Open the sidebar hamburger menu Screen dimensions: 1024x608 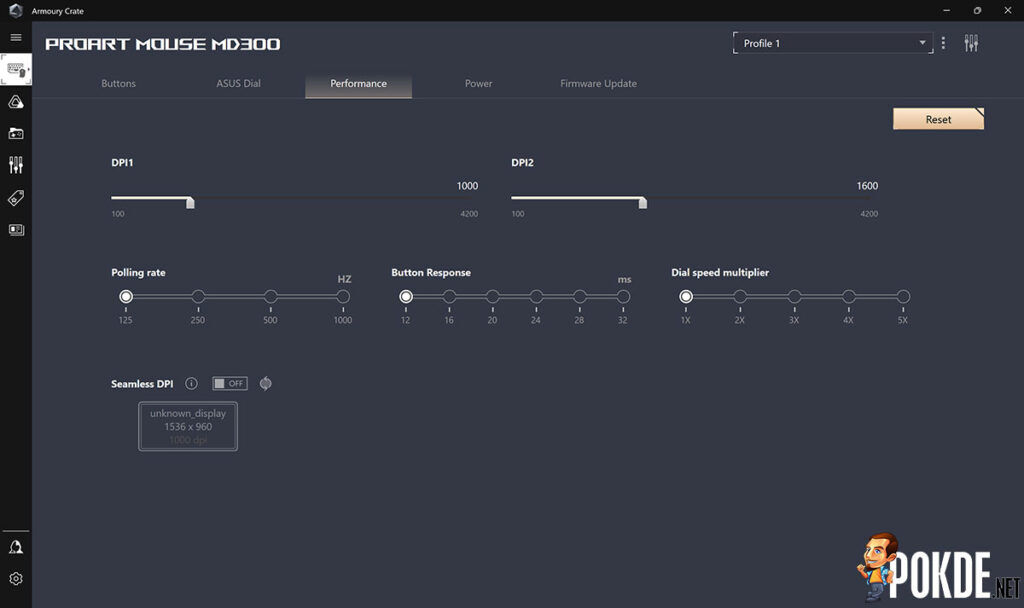16,37
